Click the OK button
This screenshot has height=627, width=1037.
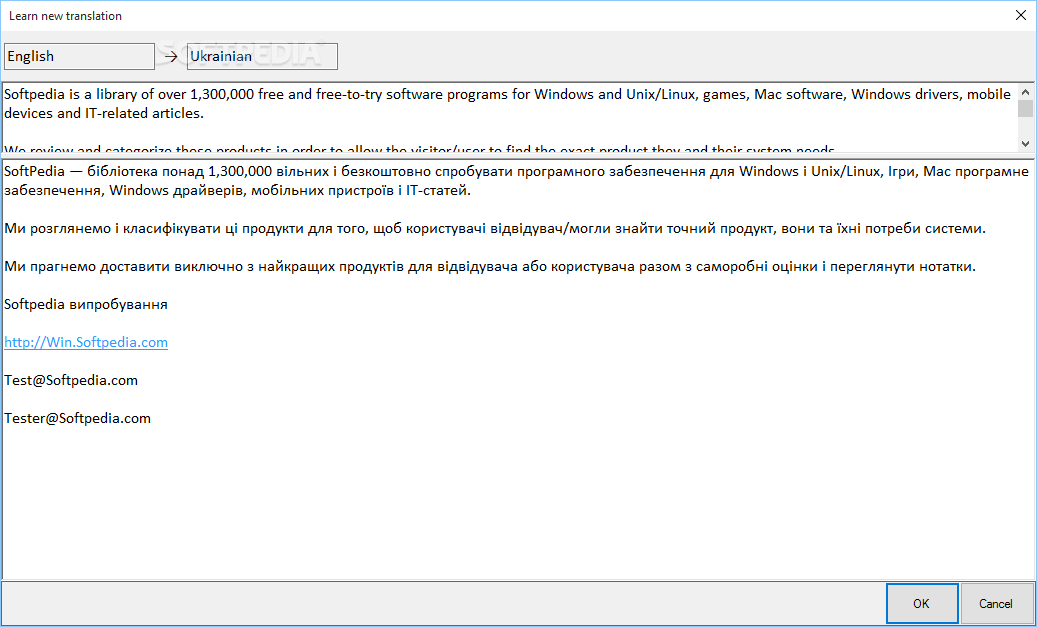tap(922, 603)
